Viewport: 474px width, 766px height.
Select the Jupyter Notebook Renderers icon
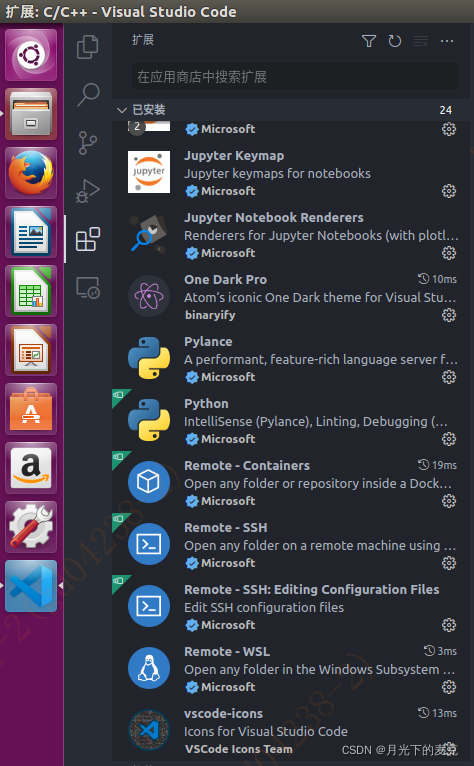pos(149,234)
